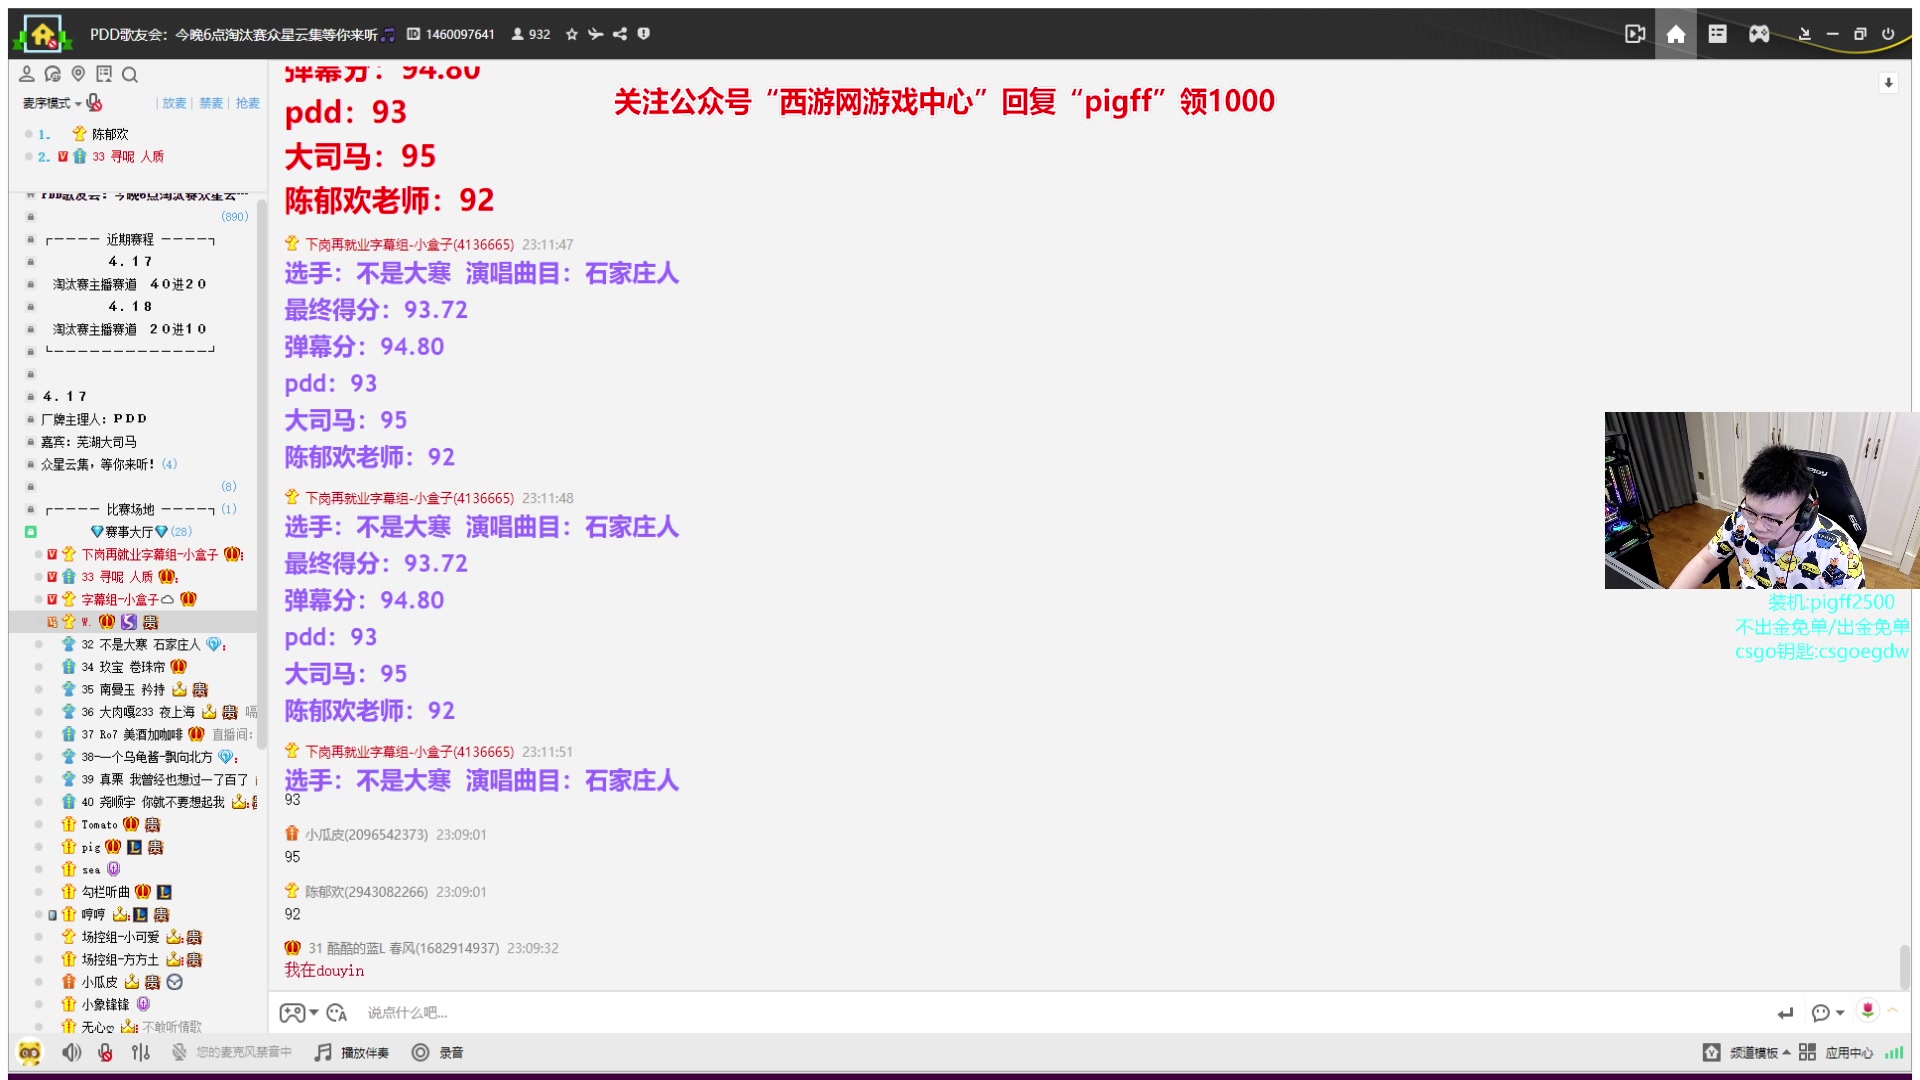Collapse the 赛事大厅 room
The width and height of the screenshot is (1920, 1080).
(x=129, y=532)
